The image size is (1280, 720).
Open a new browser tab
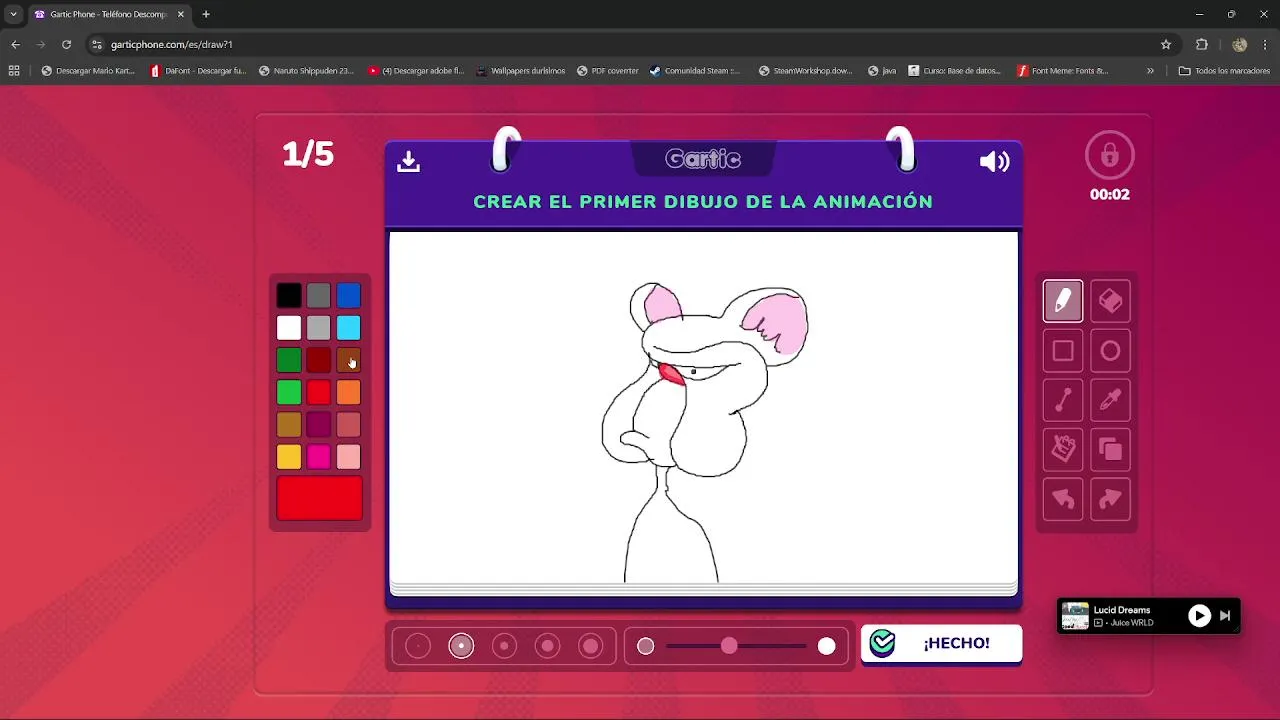(x=206, y=14)
